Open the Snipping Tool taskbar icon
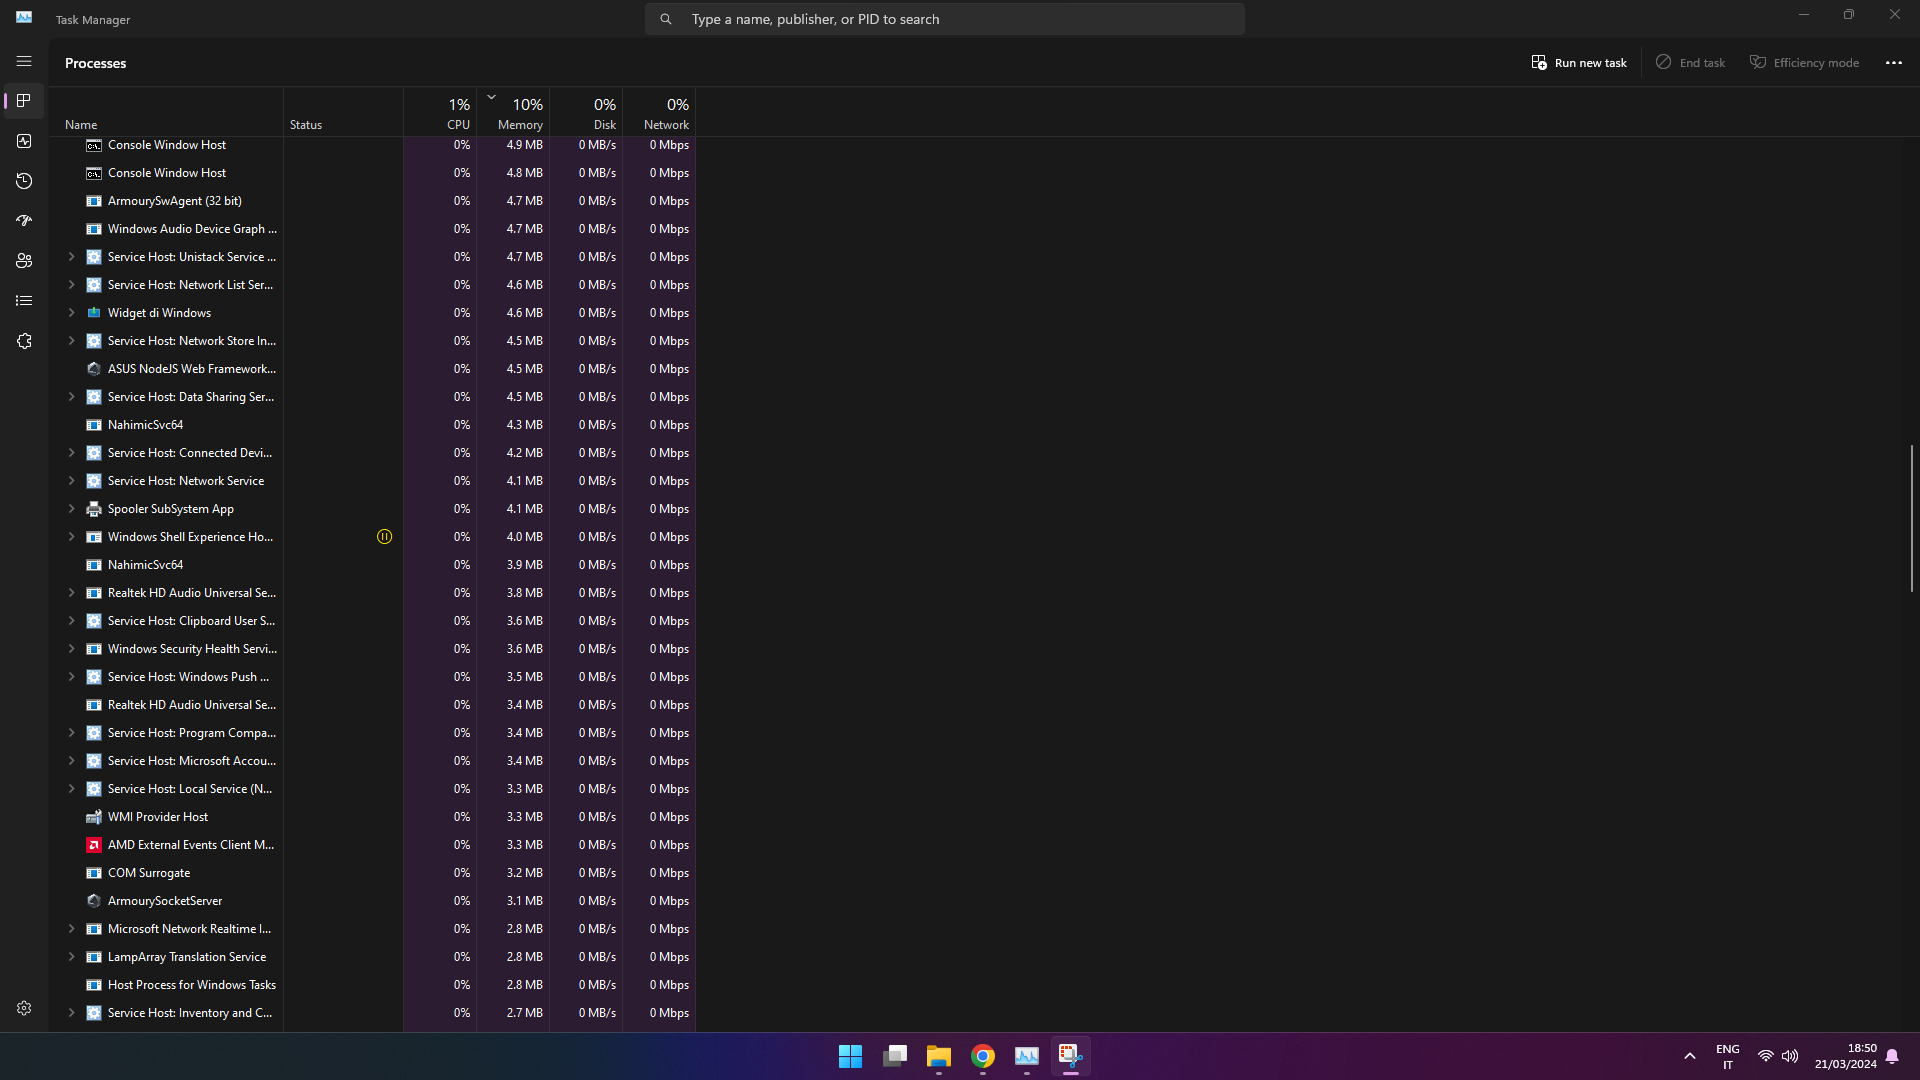The height and width of the screenshot is (1080, 1920). [1070, 1056]
